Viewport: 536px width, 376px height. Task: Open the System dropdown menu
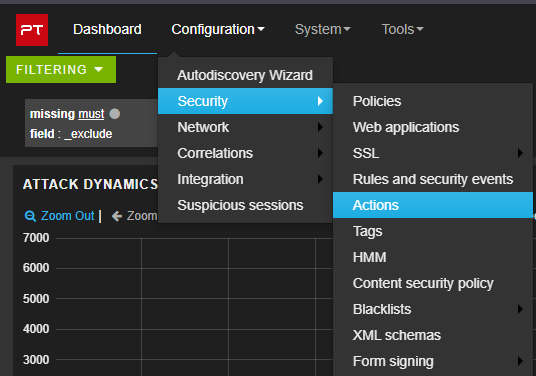tap(322, 29)
